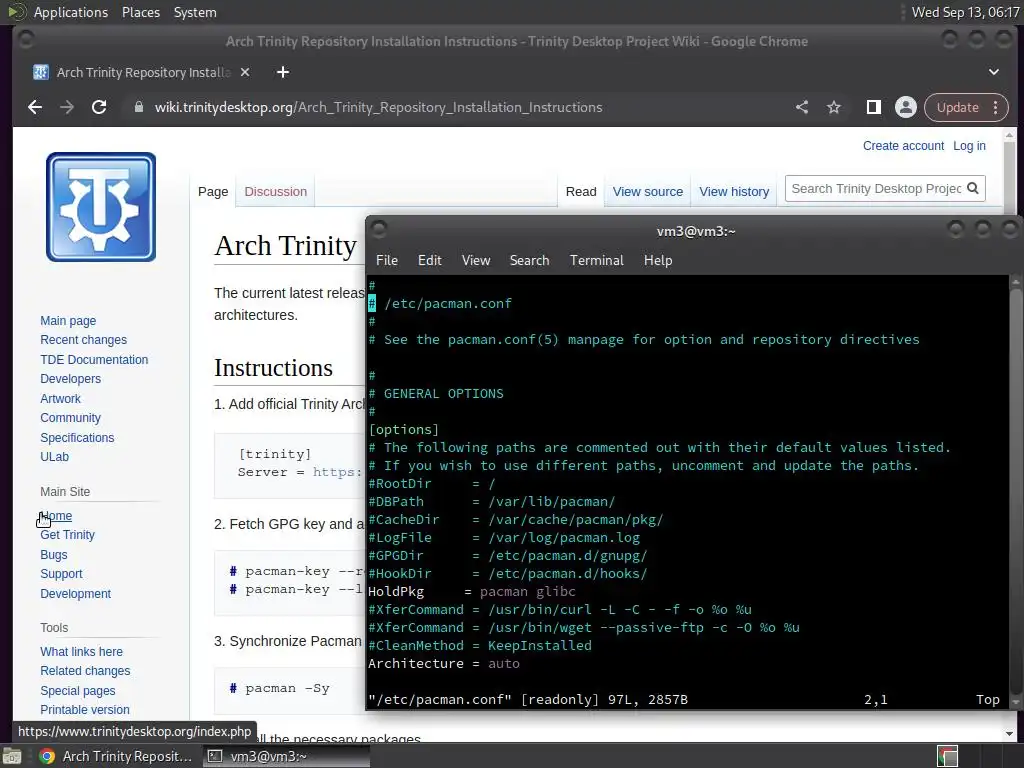
Task: Click the HoldPkg line in the terminal
Action: point(472,592)
